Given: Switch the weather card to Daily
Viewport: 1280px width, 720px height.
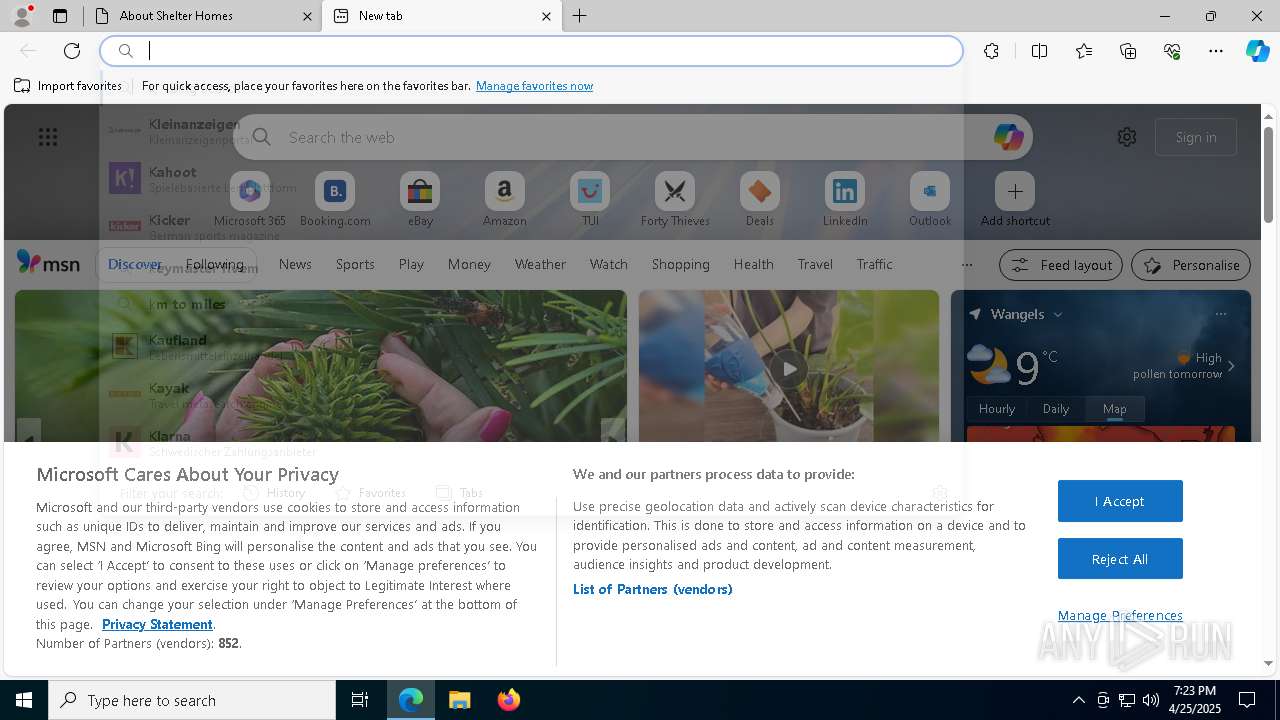Looking at the screenshot, I should coord(1056,408).
